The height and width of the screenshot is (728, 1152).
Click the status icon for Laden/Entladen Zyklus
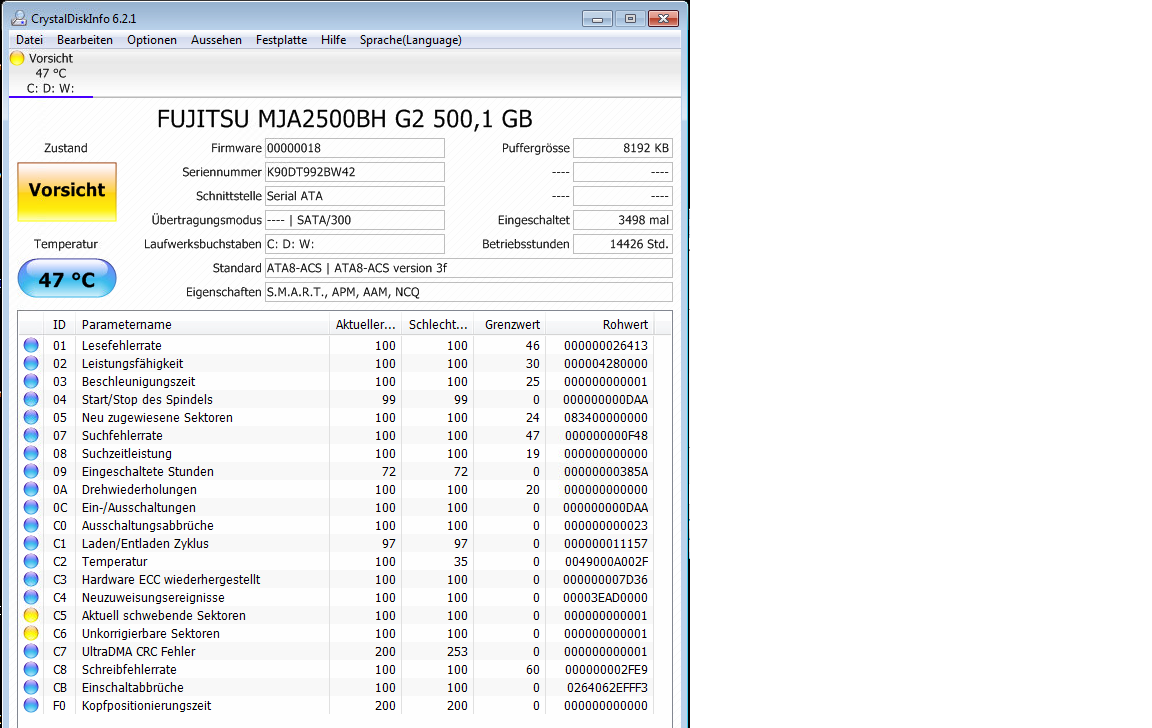click(x=31, y=543)
